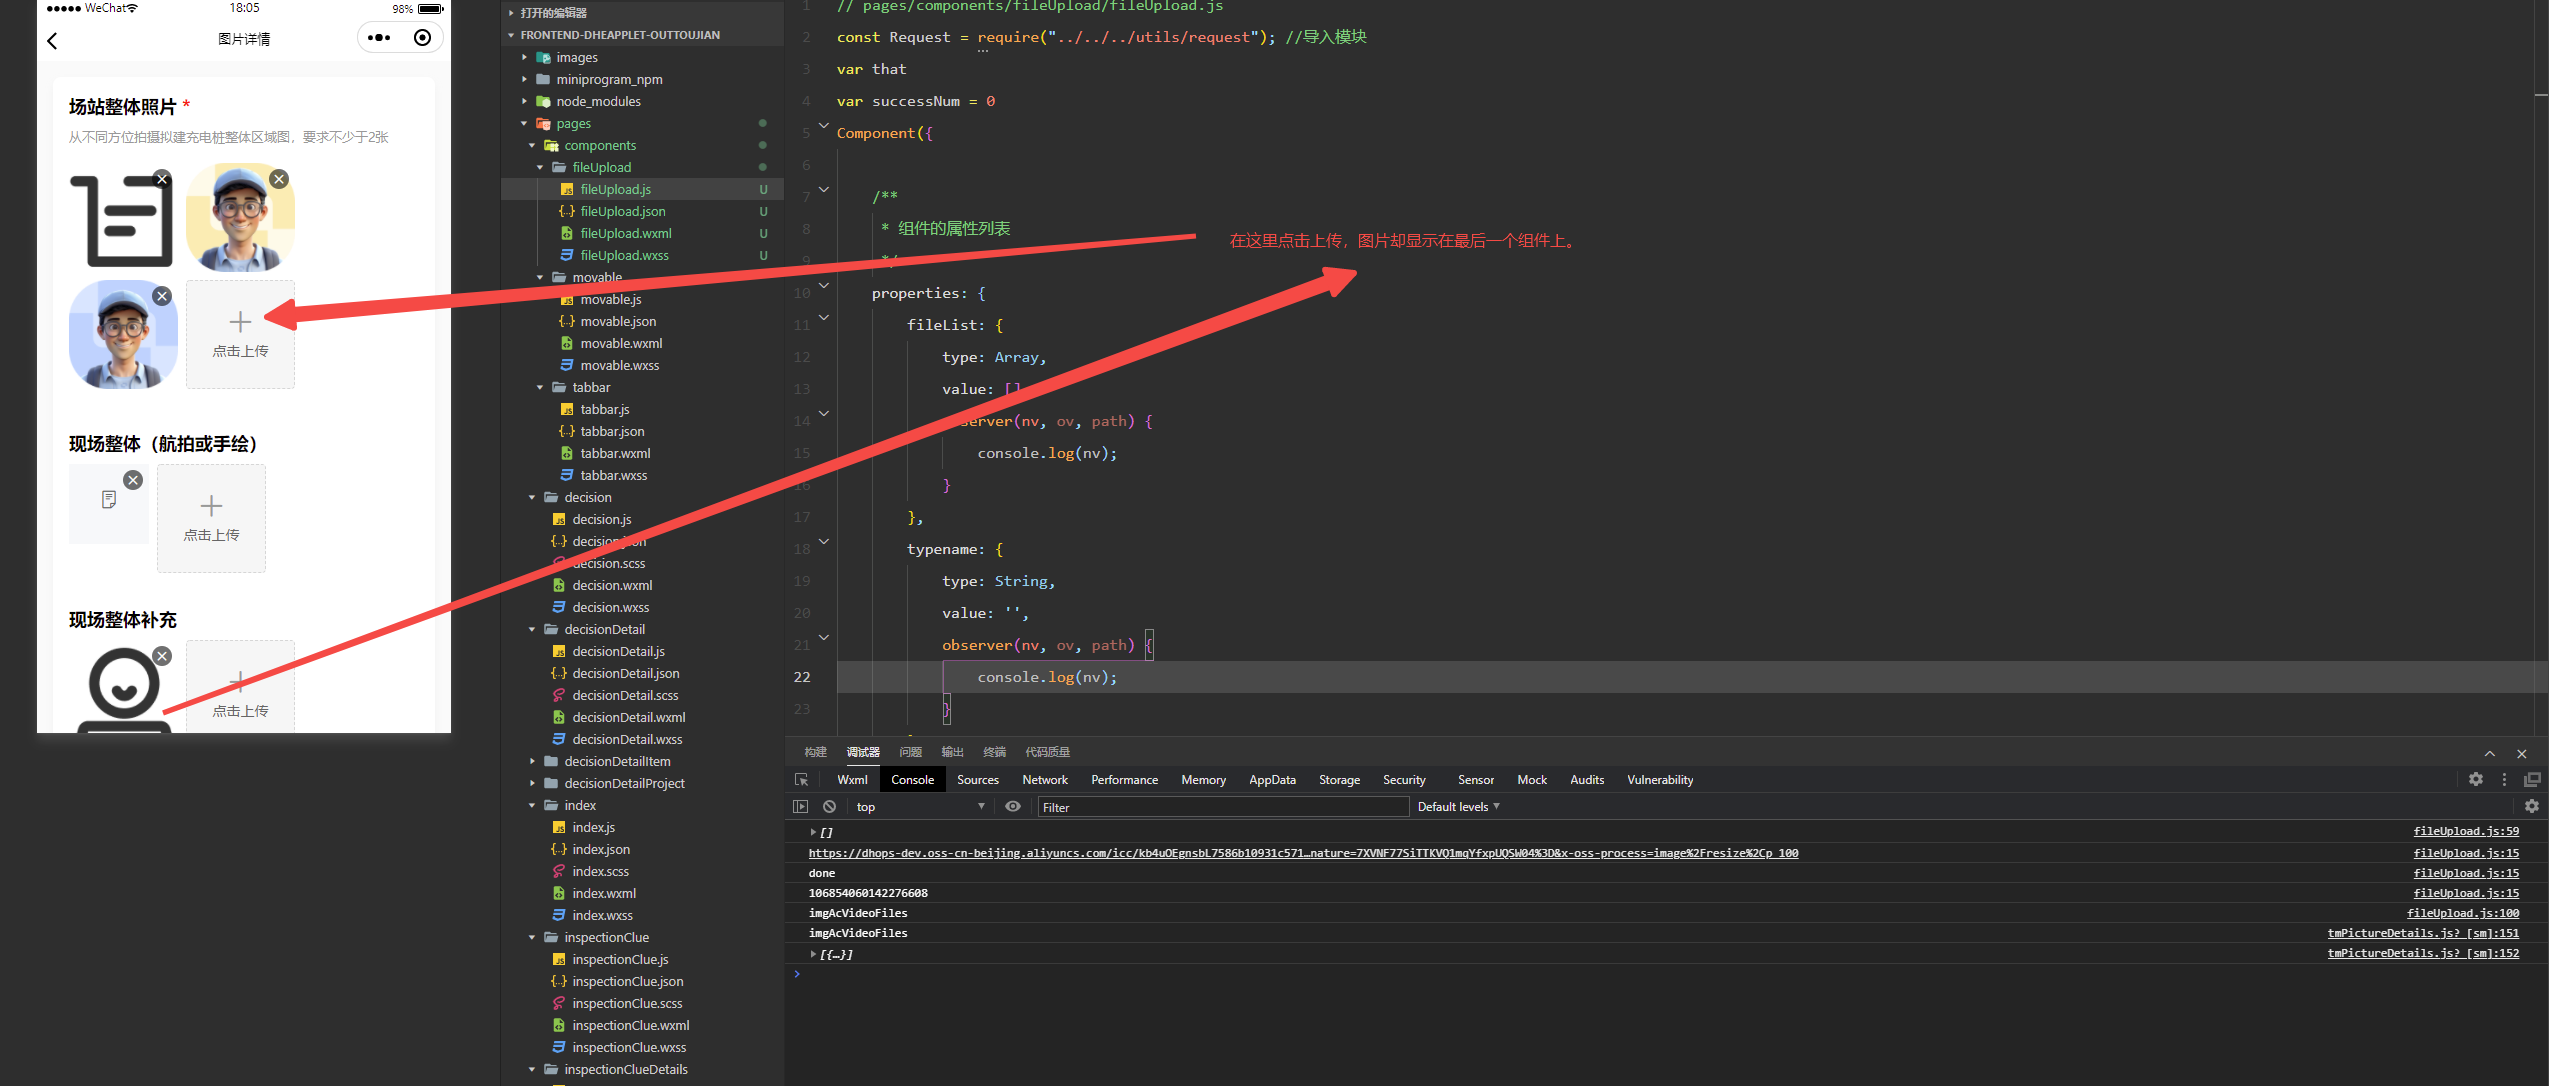Open the fileUpload.wxml file
2549x1086 pixels.
click(625, 233)
